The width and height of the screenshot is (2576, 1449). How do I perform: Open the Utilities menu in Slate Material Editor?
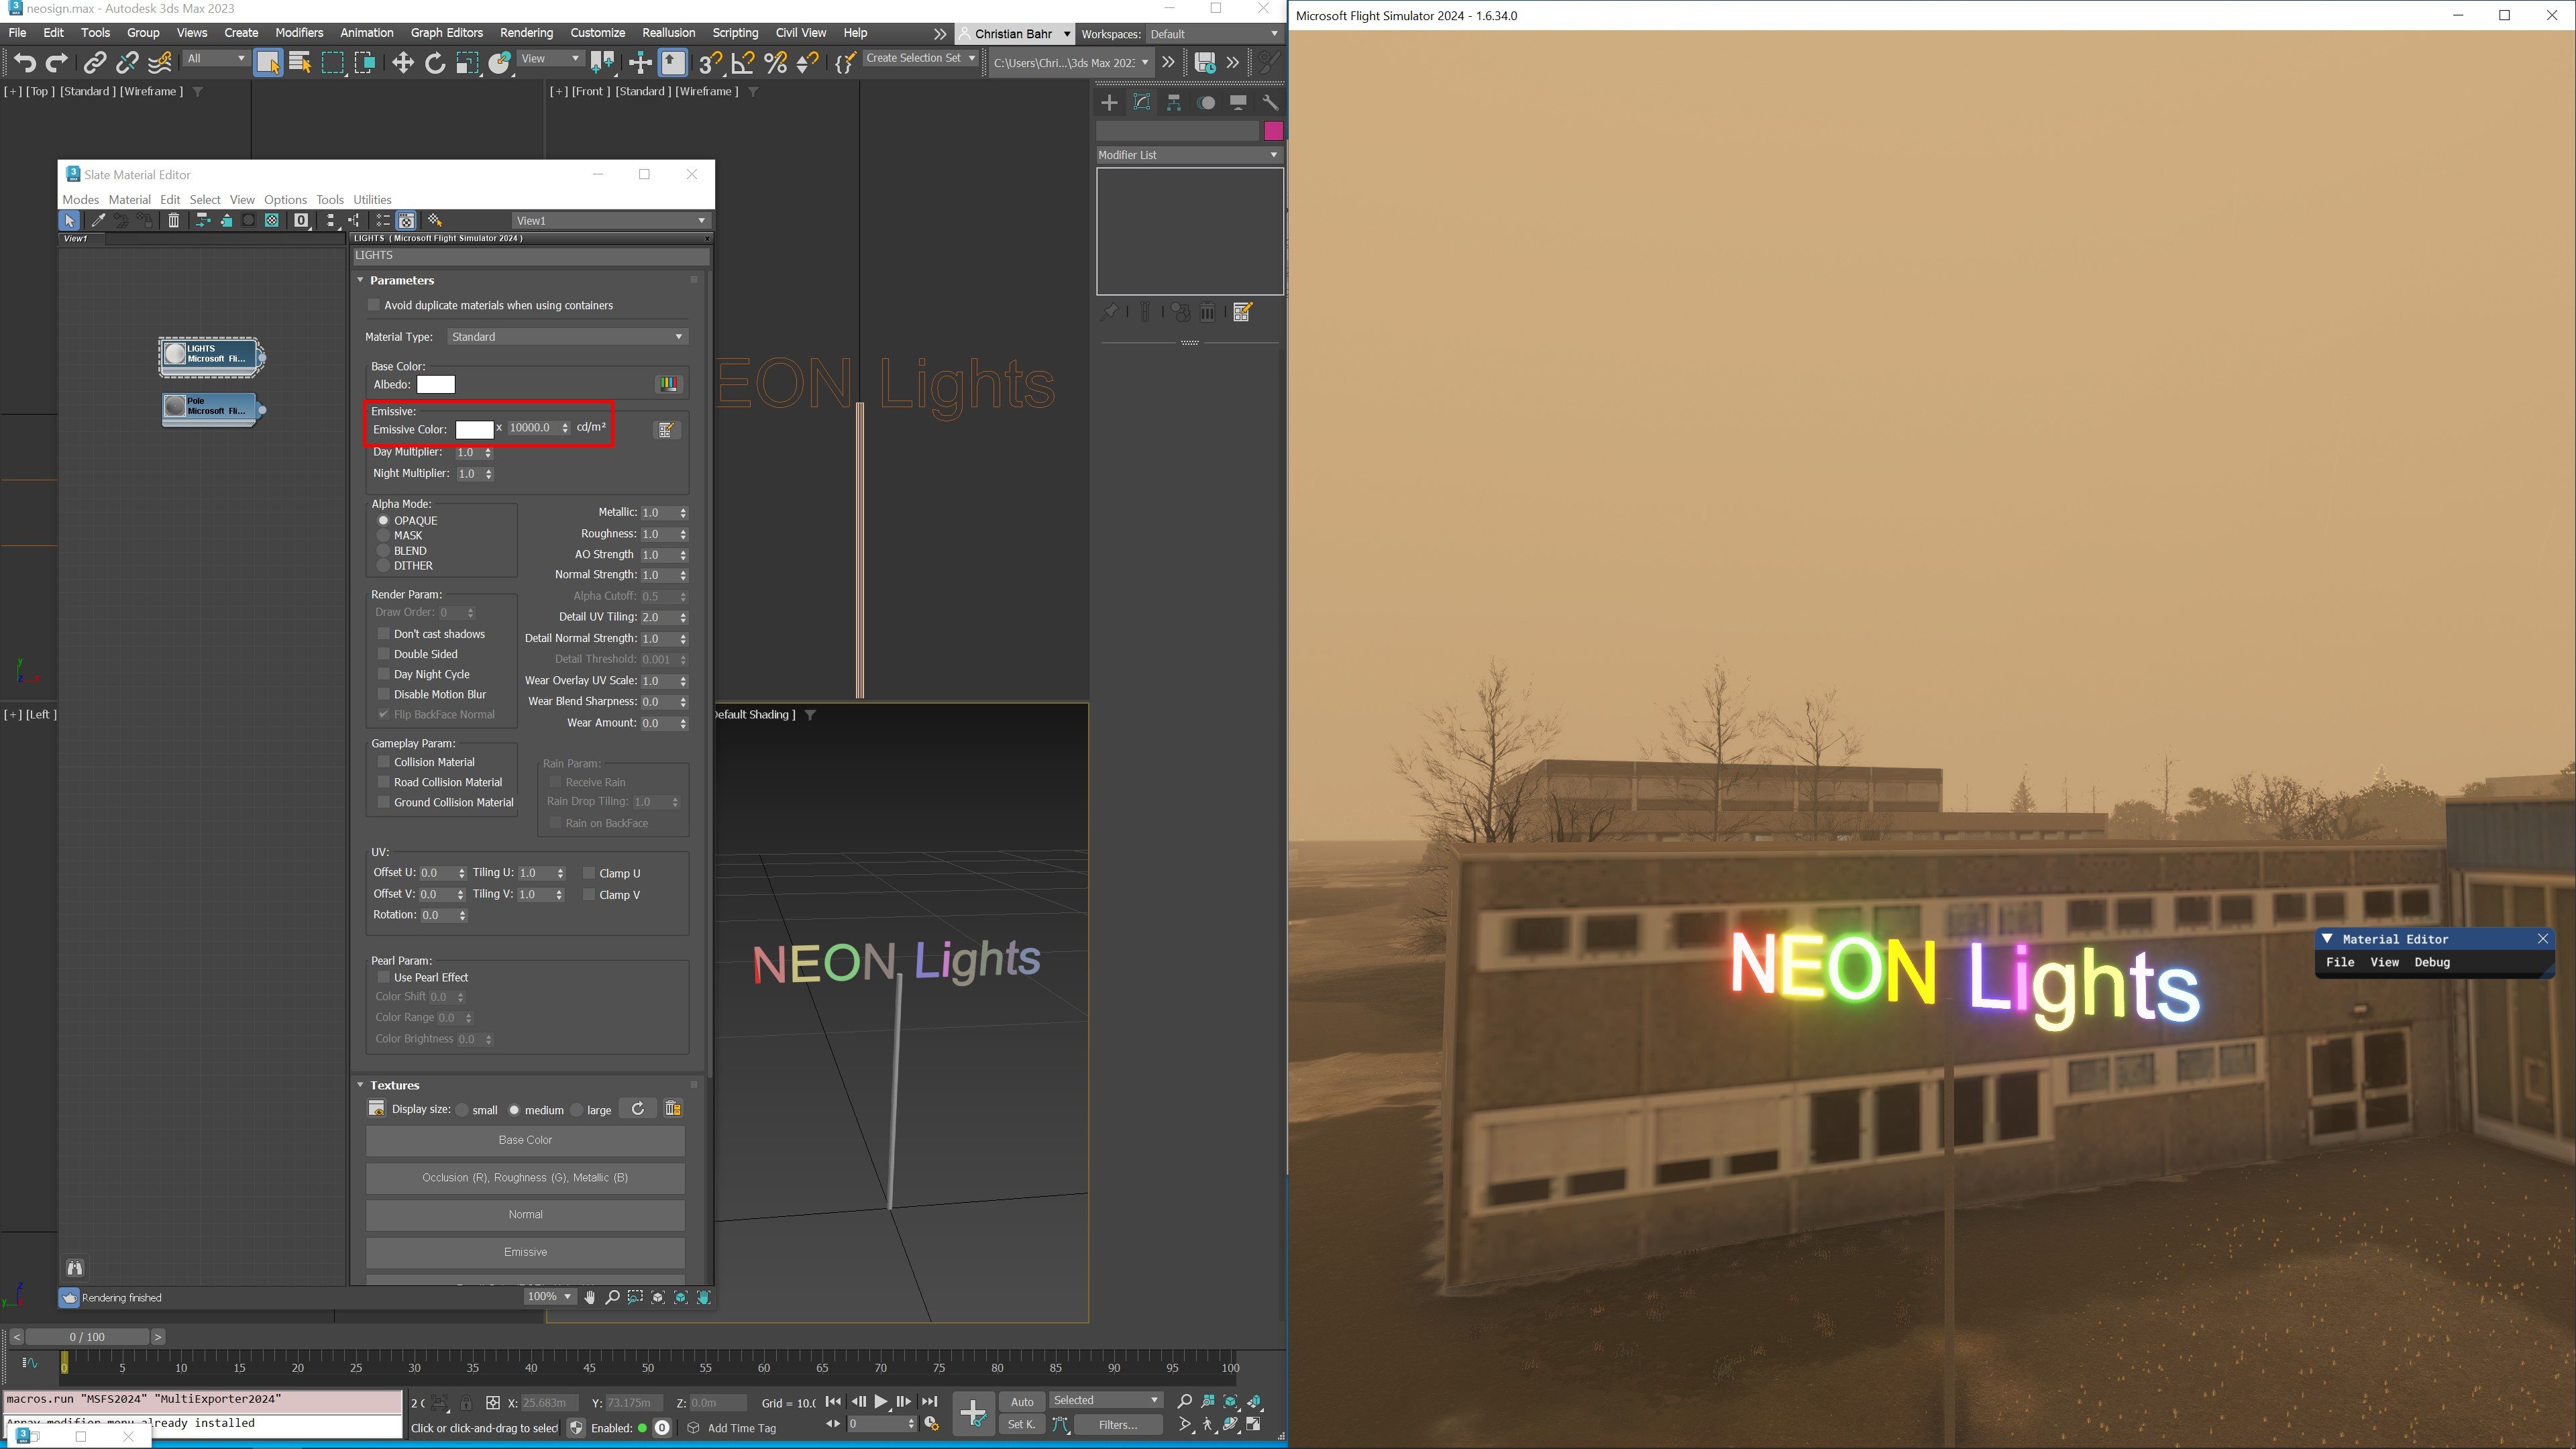(x=372, y=199)
